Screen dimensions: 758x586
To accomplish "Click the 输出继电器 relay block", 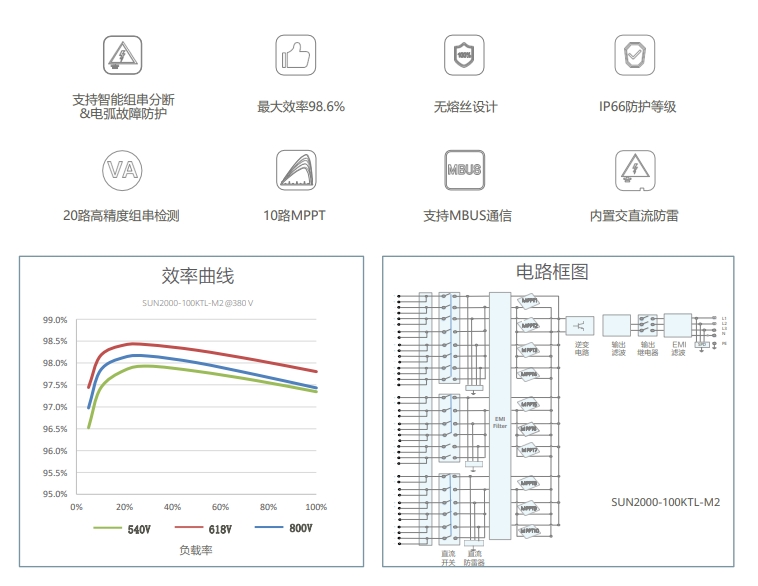I will 648,326.
